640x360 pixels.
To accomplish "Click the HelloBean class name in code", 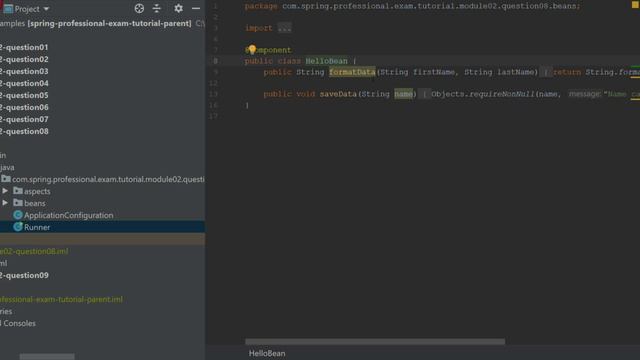I will [x=327, y=61].
